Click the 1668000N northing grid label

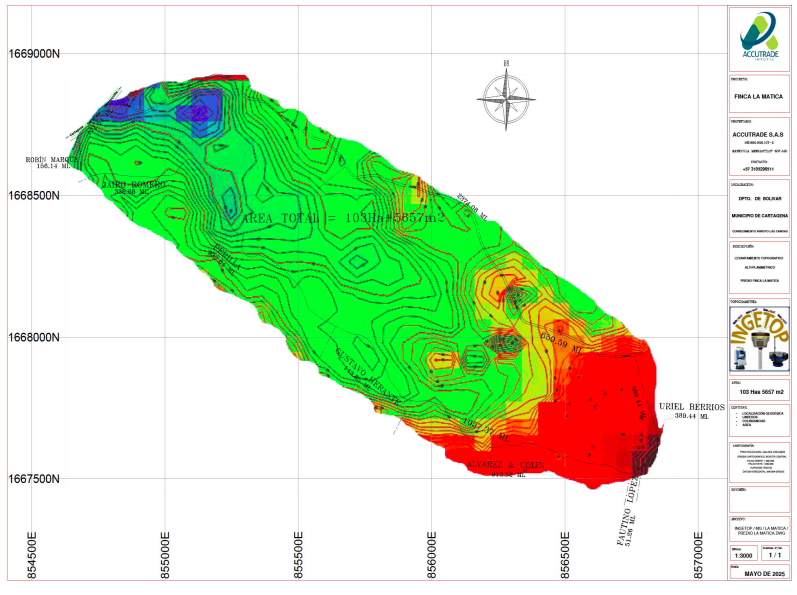pos(36,338)
